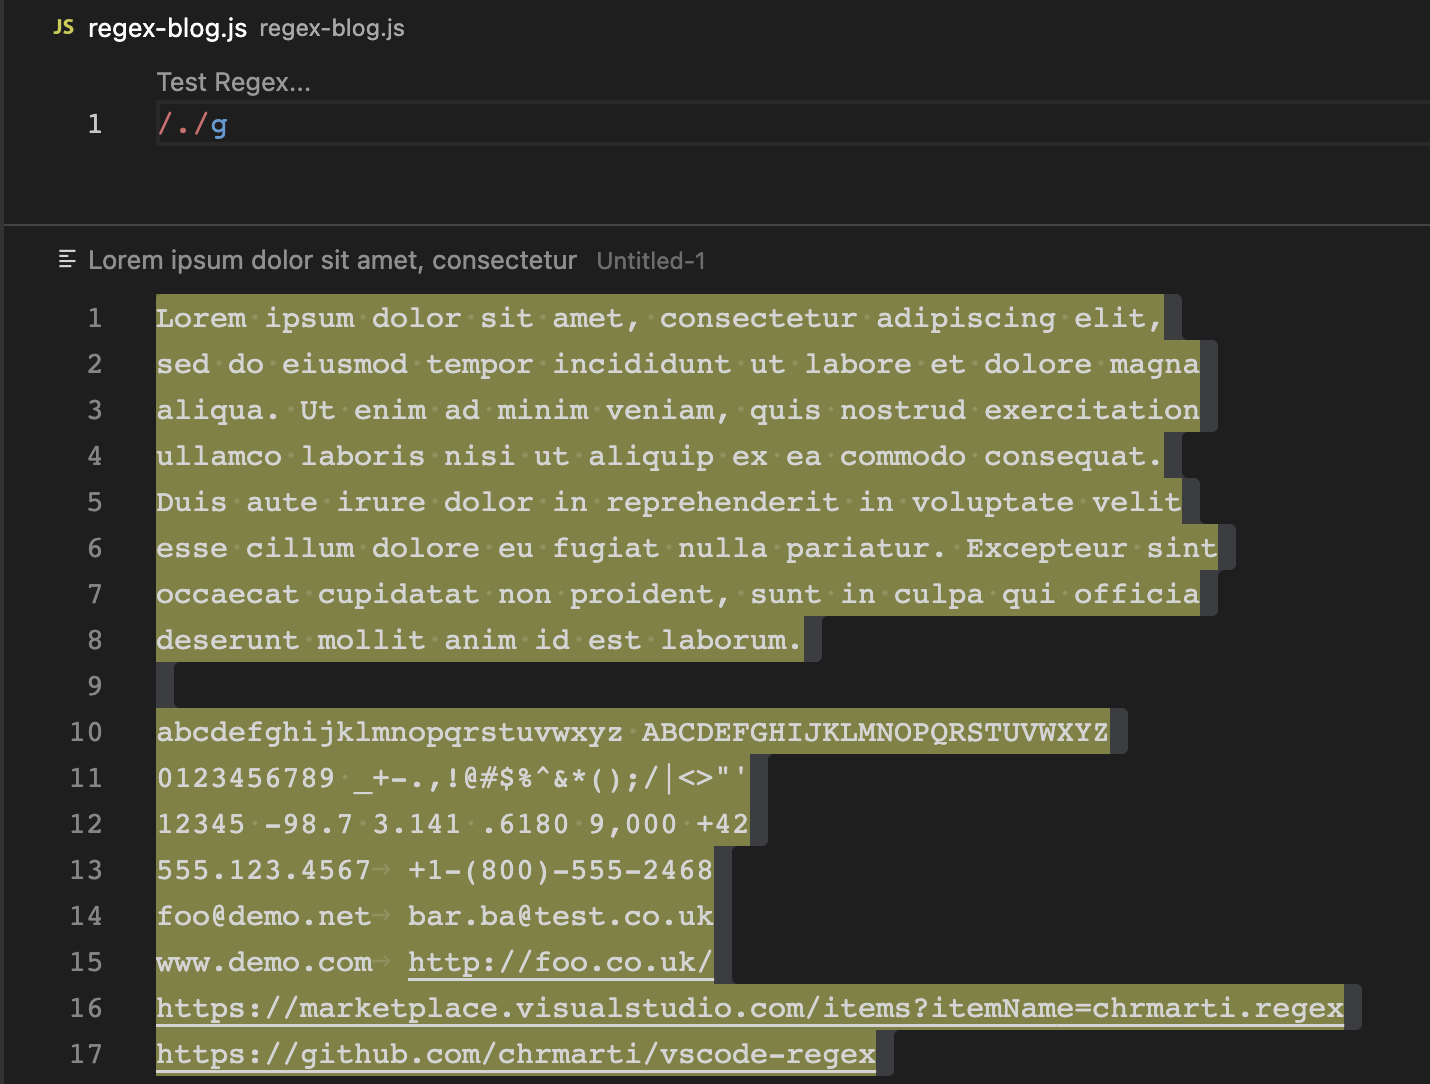Click the foo@demo.net email address

pos(263,916)
